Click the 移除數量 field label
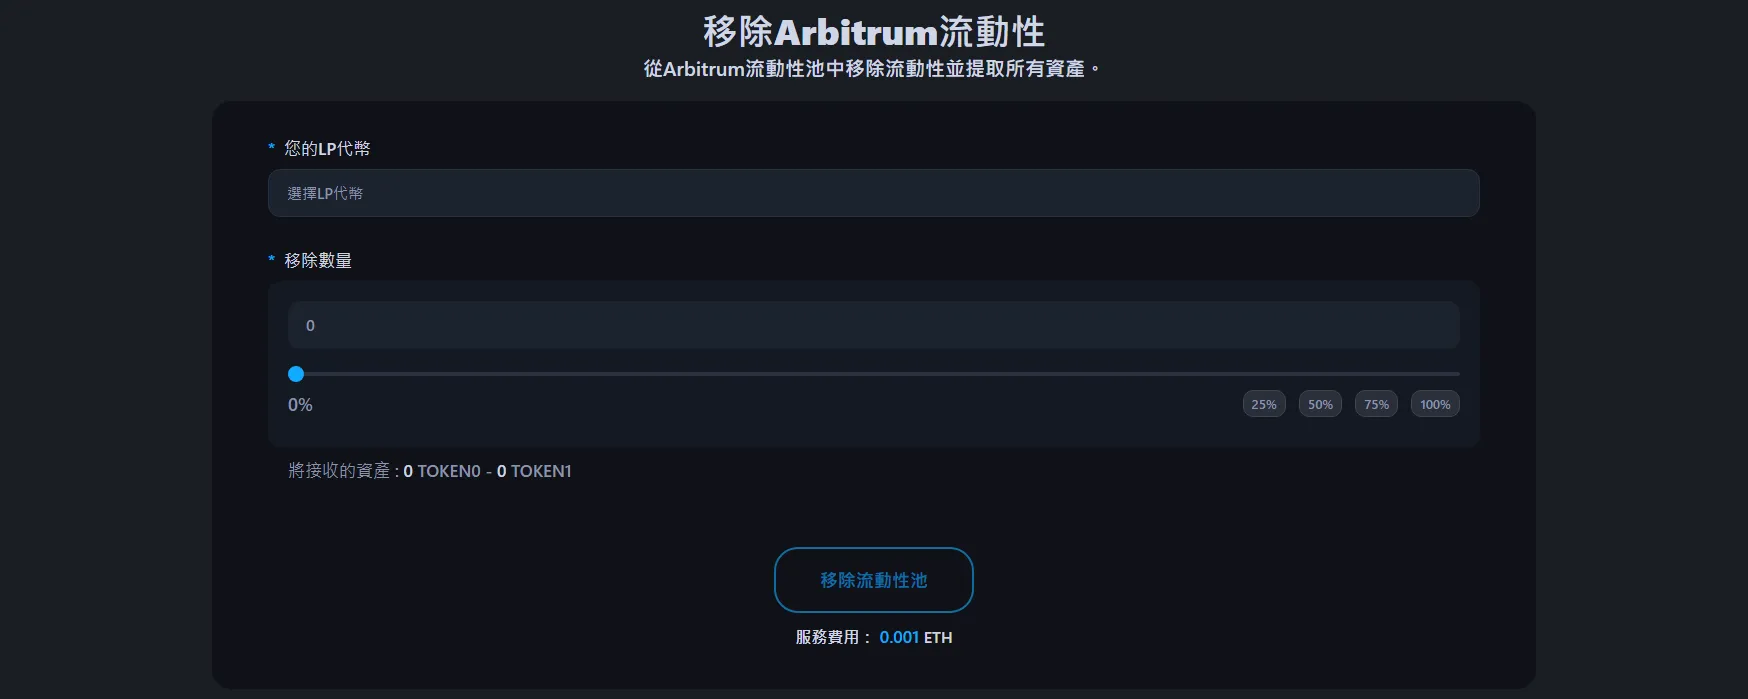Image resolution: width=1748 pixels, height=699 pixels. pyautogui.click(x=318, y=260)
